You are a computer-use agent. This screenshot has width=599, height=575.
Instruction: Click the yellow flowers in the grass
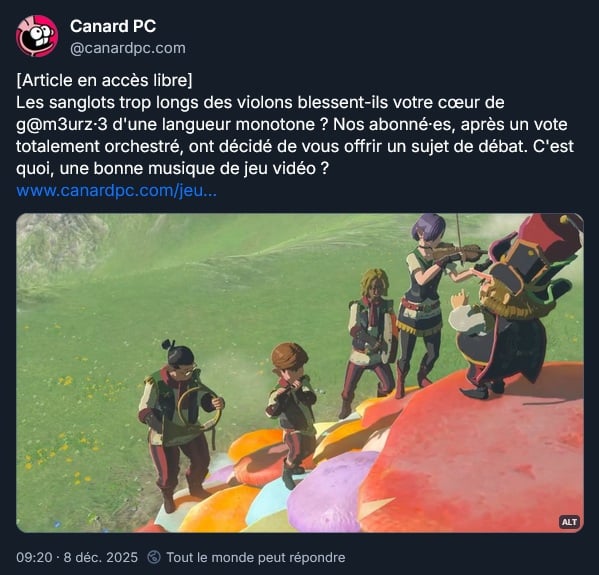[65, 382]
